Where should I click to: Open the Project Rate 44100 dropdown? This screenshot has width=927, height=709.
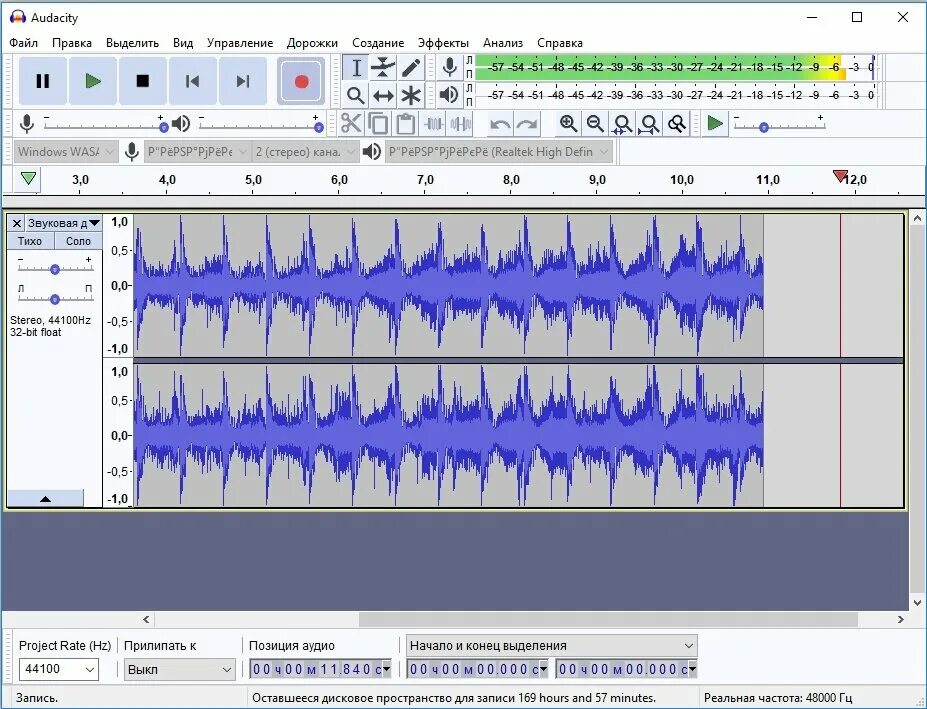(59, 669)
